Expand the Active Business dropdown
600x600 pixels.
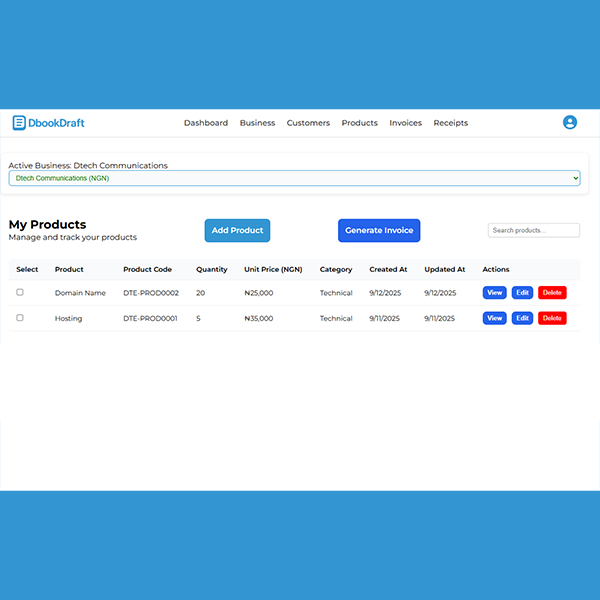(x=294, y=178)
